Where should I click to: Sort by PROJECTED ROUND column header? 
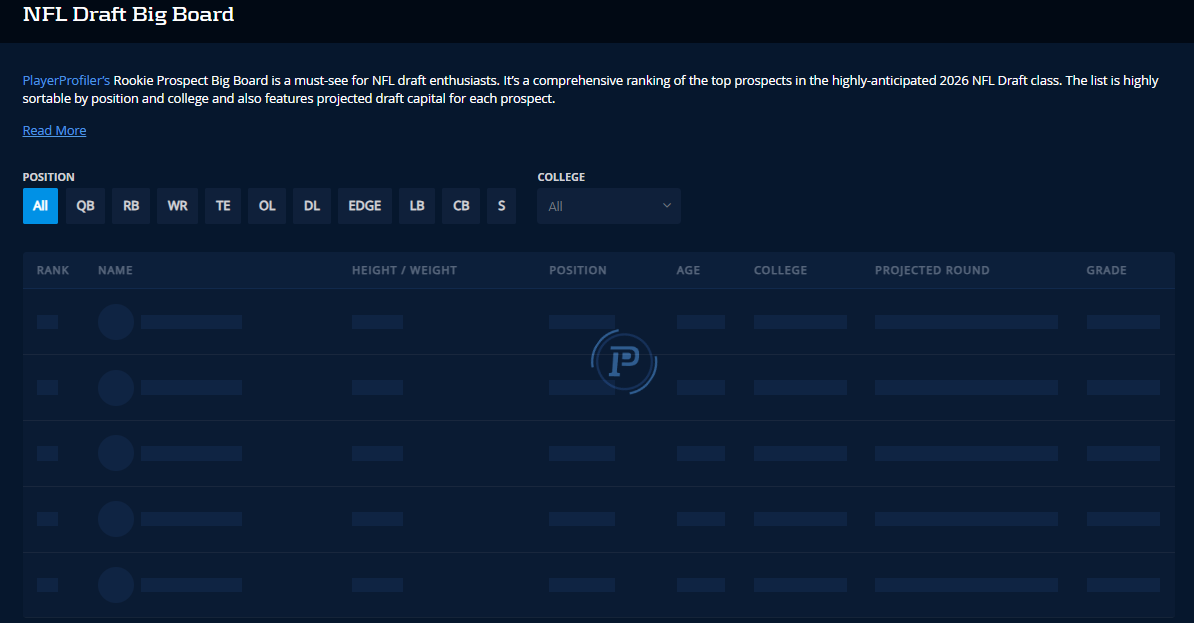tap(932, 270)
